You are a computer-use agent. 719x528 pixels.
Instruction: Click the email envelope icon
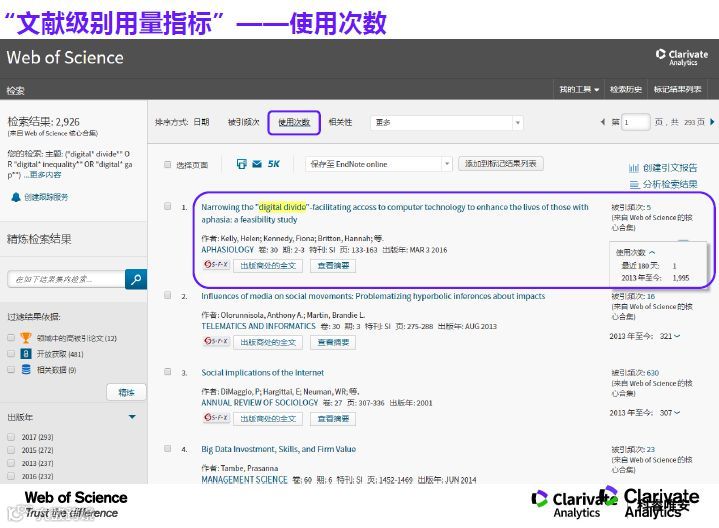tap(257, 164)
